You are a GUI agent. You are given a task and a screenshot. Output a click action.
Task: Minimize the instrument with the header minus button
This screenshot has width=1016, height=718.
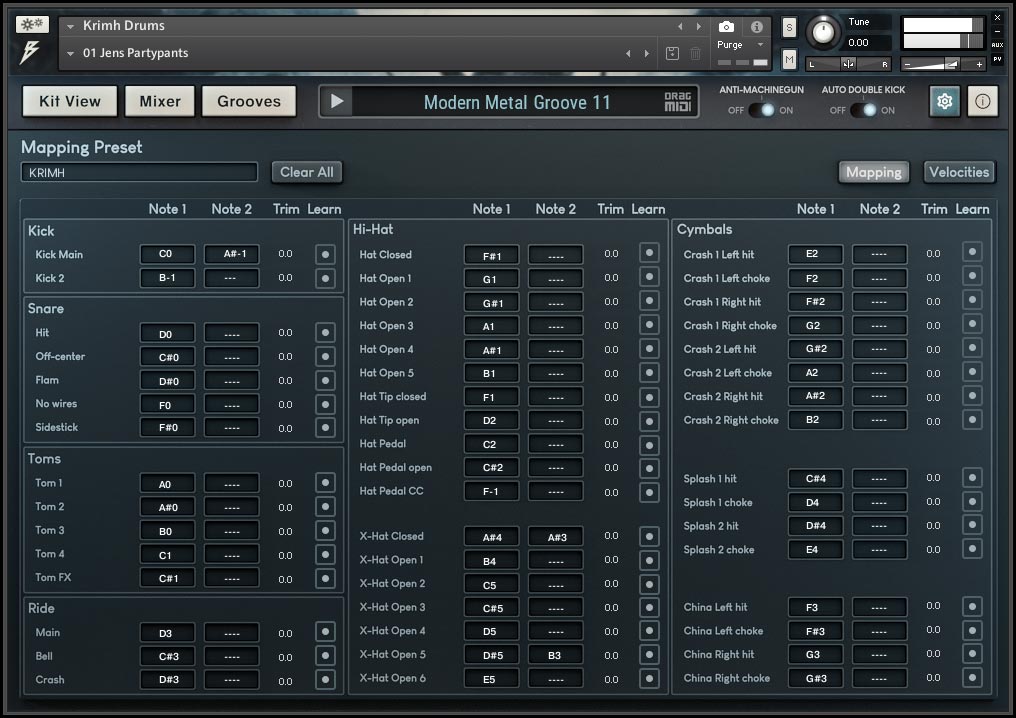997,31
